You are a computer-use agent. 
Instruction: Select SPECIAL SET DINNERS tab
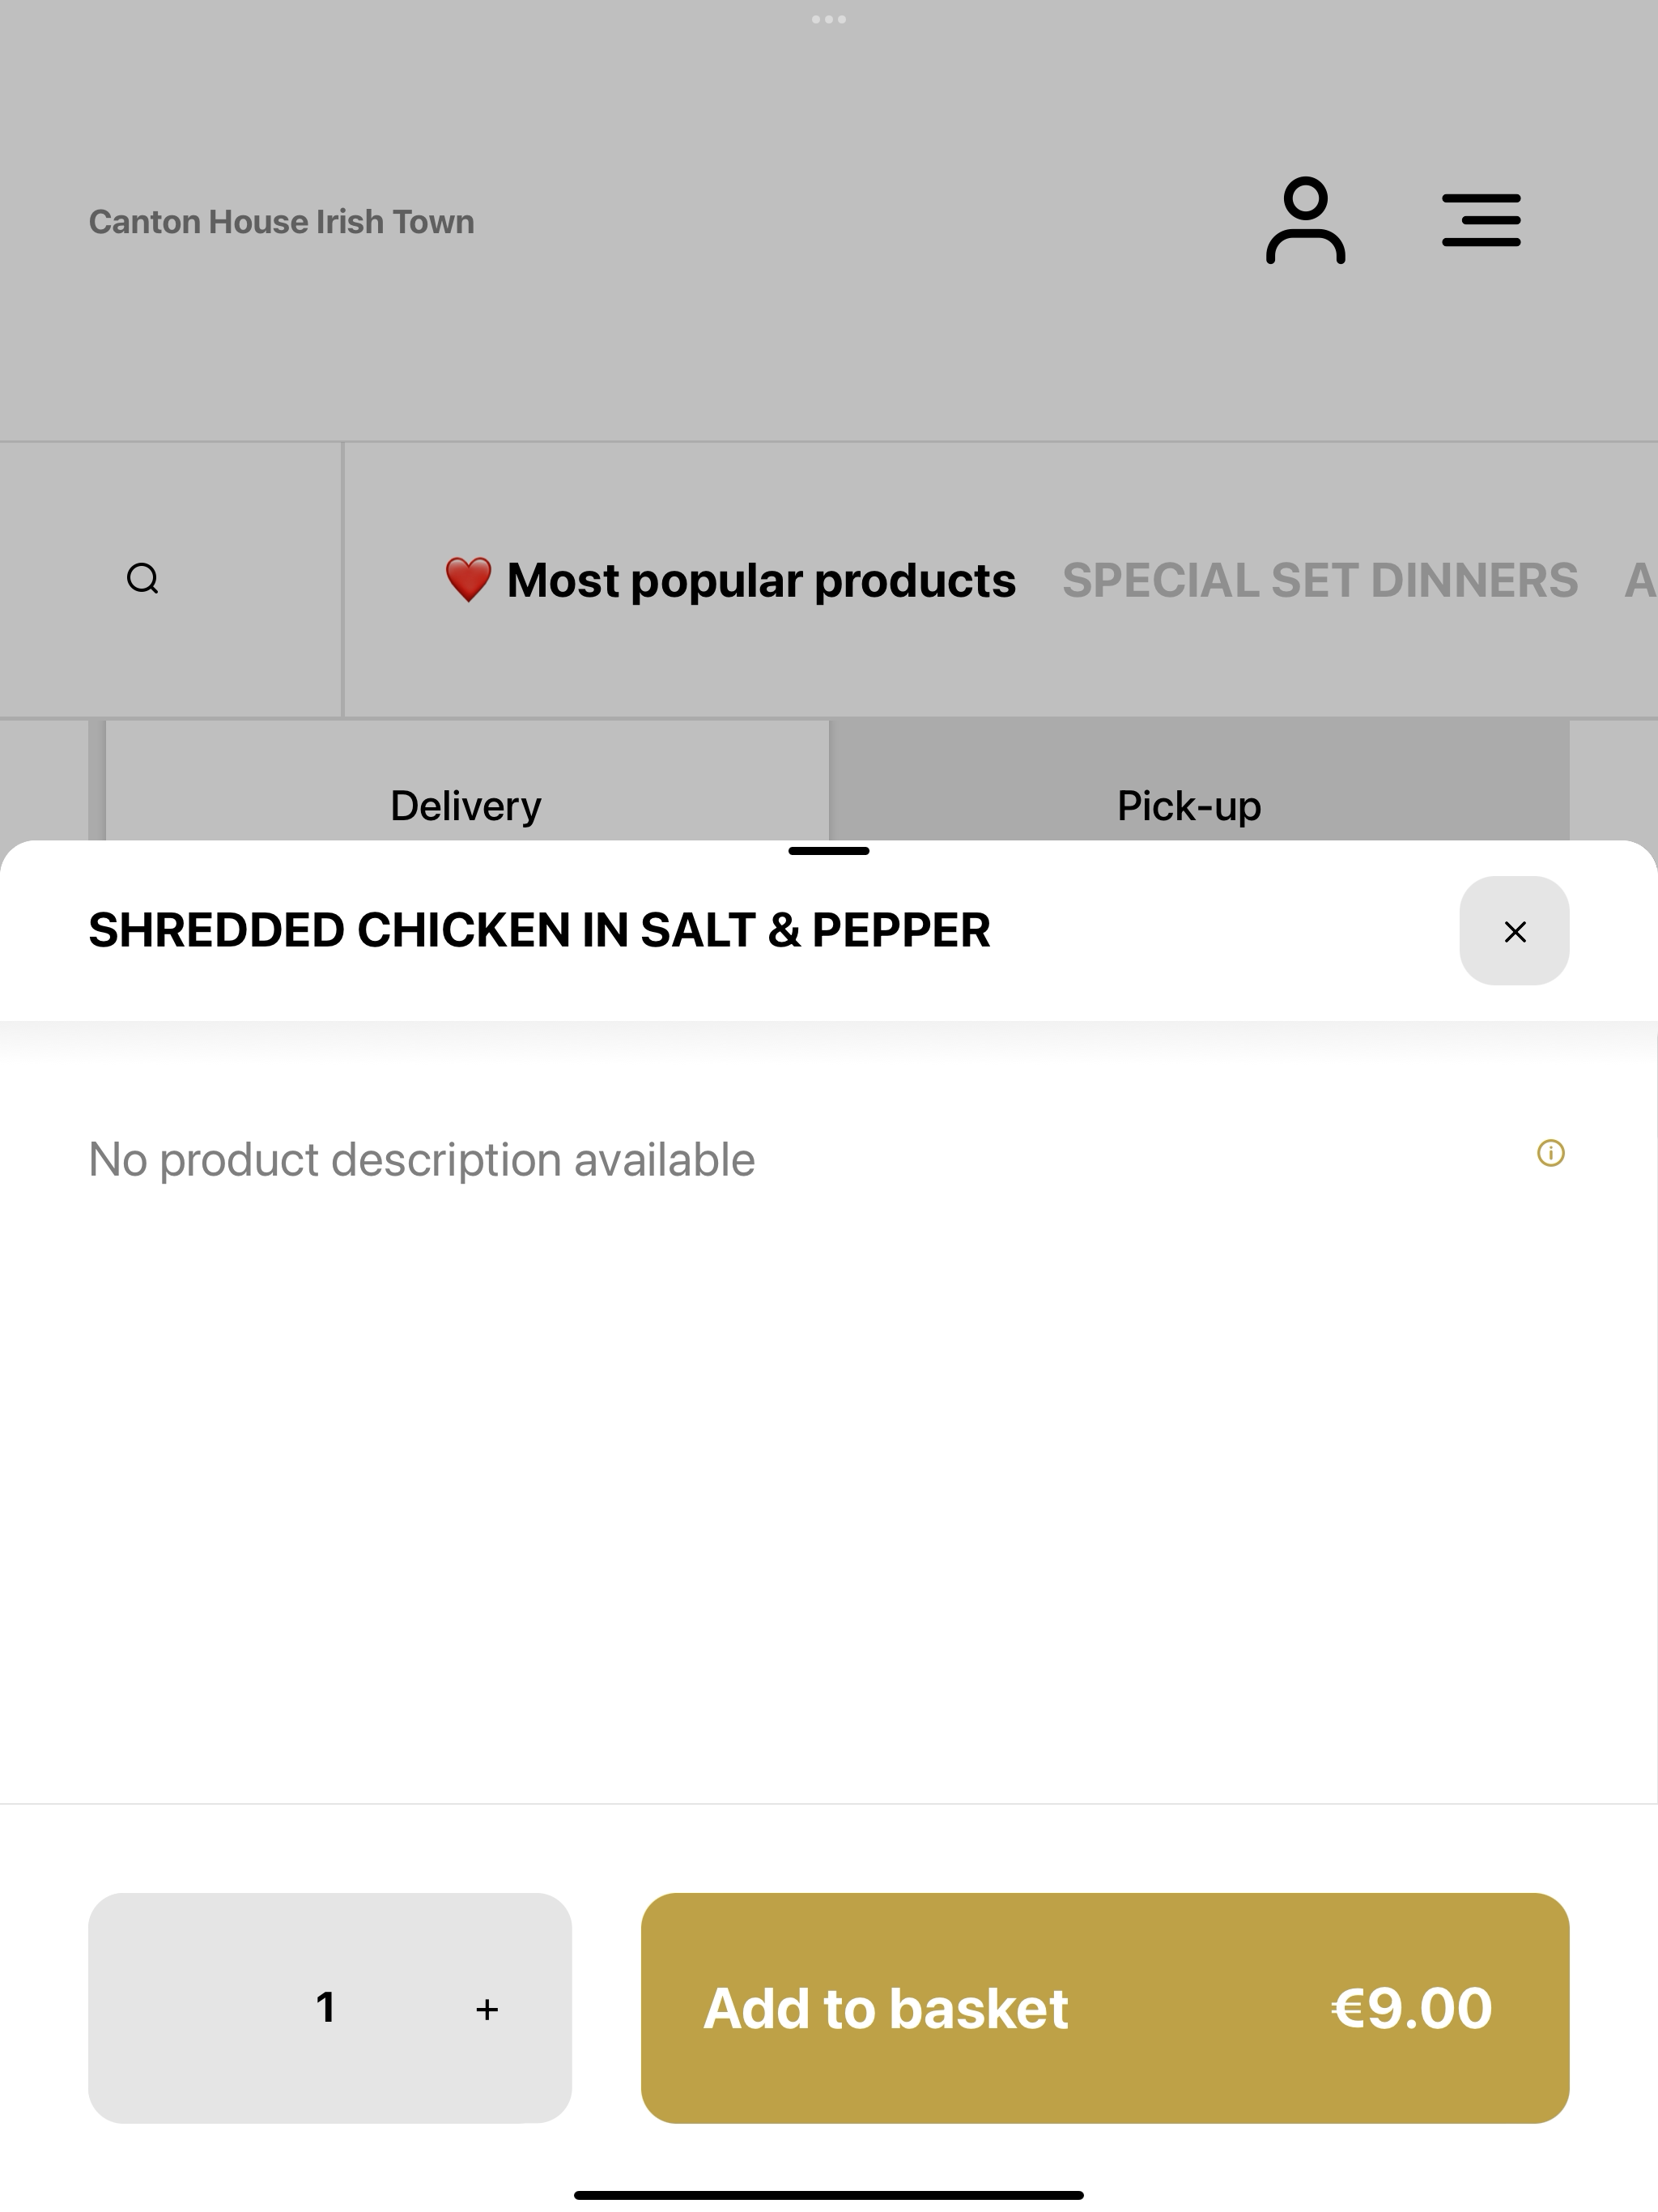pos(1320,580)
